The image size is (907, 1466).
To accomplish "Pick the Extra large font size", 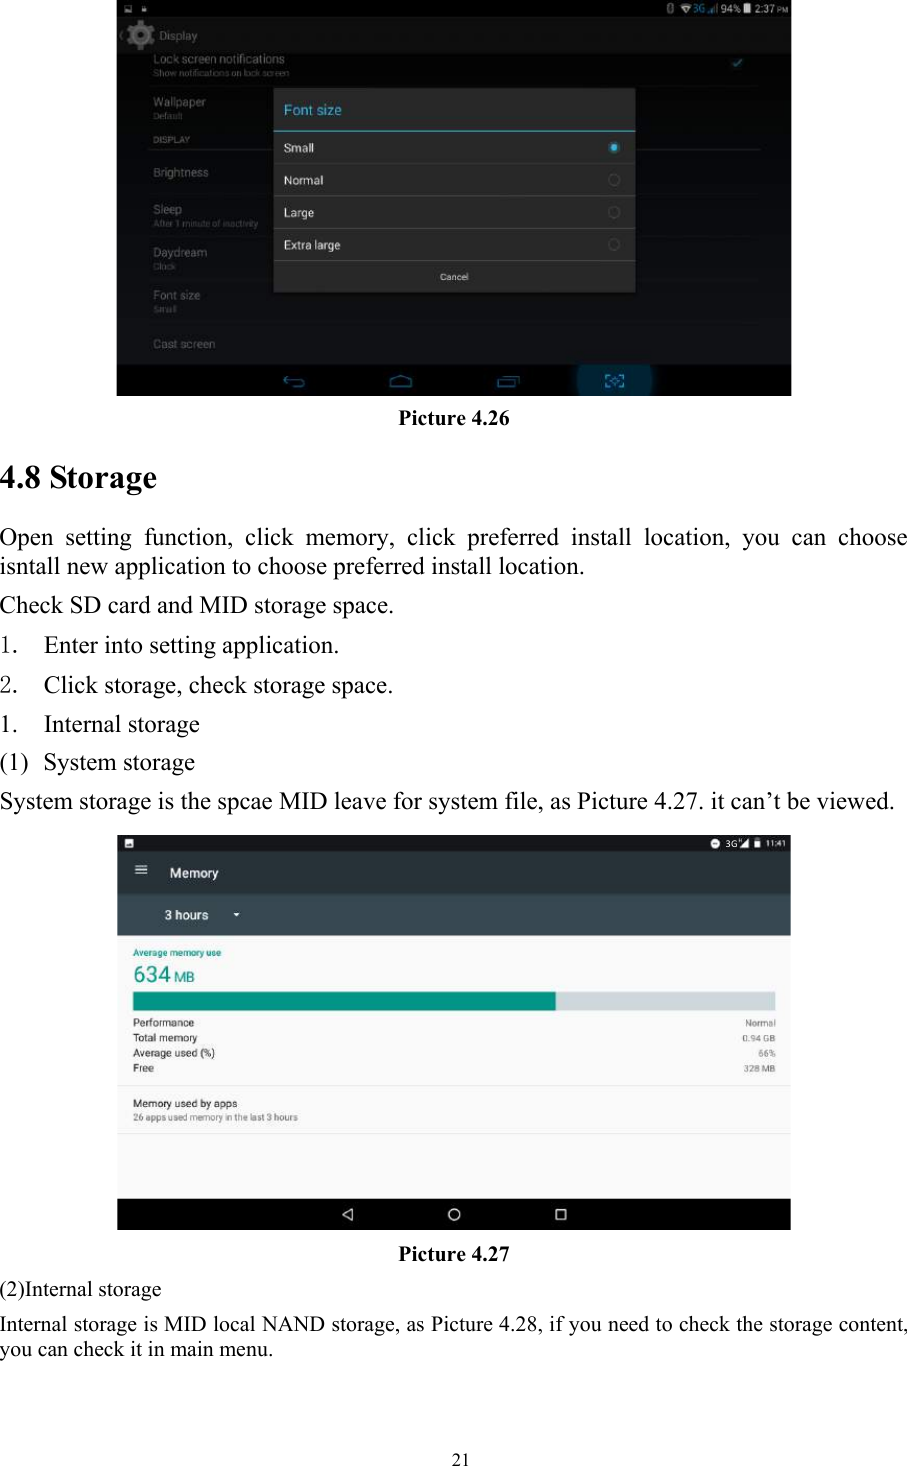I will click(613, 245).
